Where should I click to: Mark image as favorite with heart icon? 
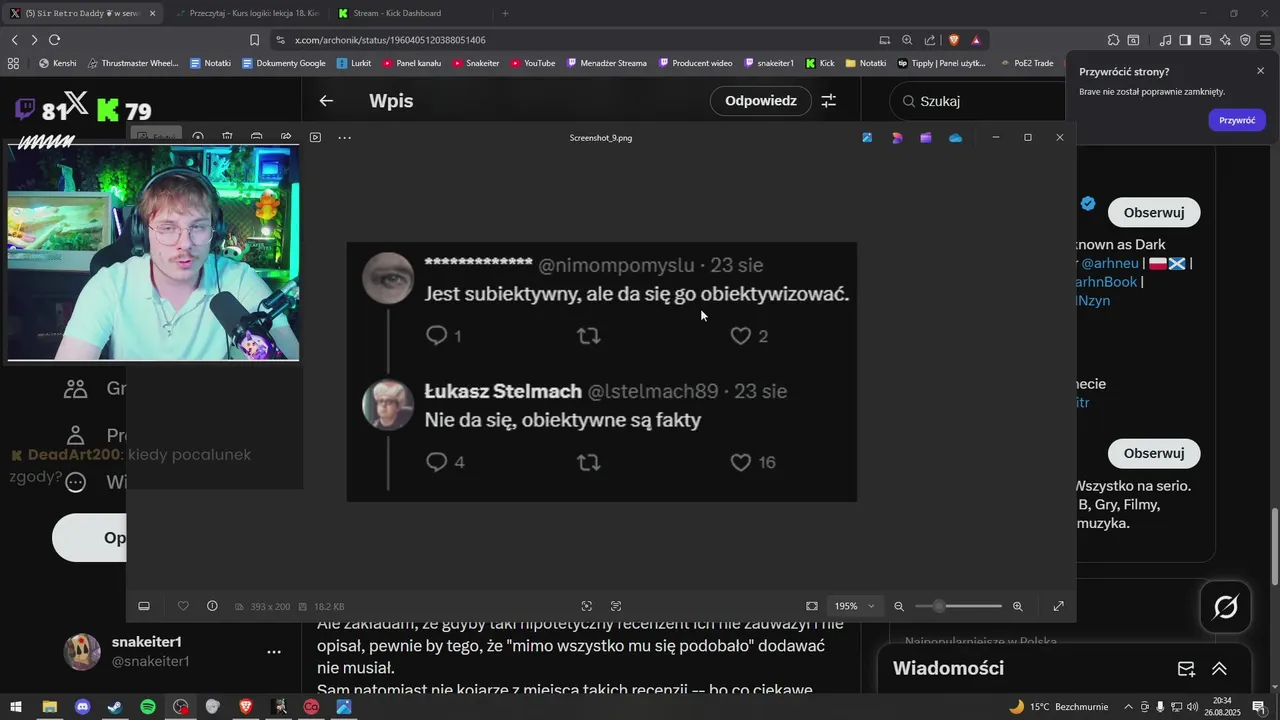point(183,606)
